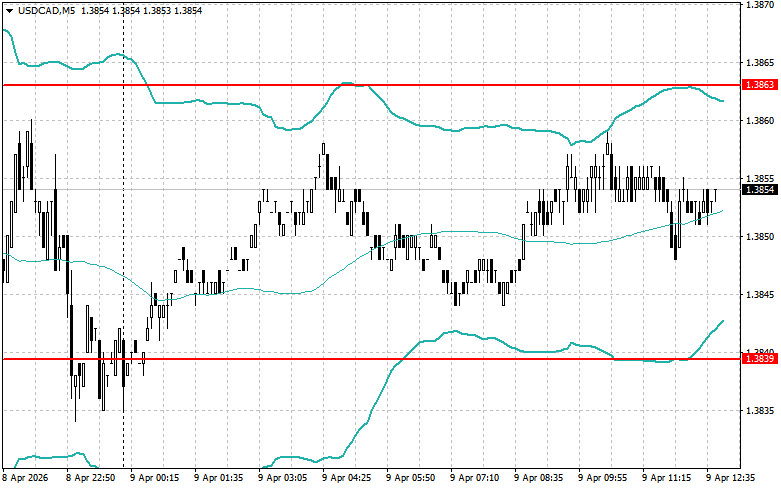The width and height of the screenshot is (781, 489).
Task: Click the upper red horizontal line at 1.3863
Action: coord(372,85)
